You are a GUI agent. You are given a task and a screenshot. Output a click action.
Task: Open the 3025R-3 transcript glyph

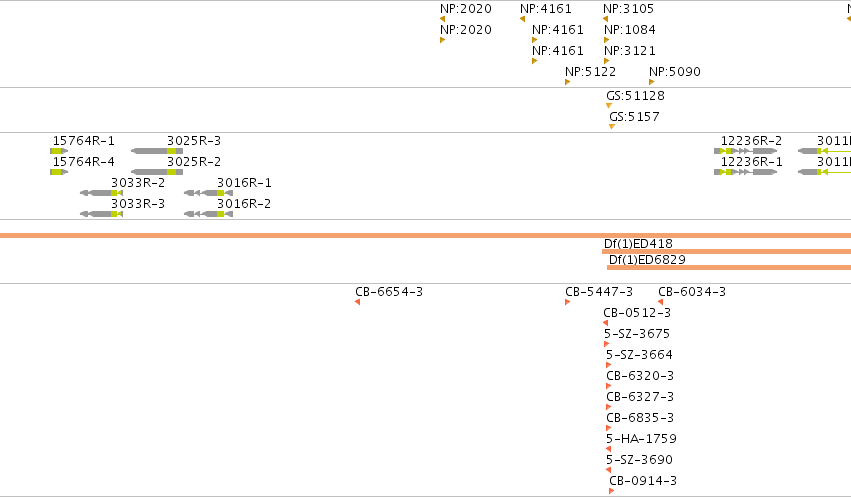157,151
